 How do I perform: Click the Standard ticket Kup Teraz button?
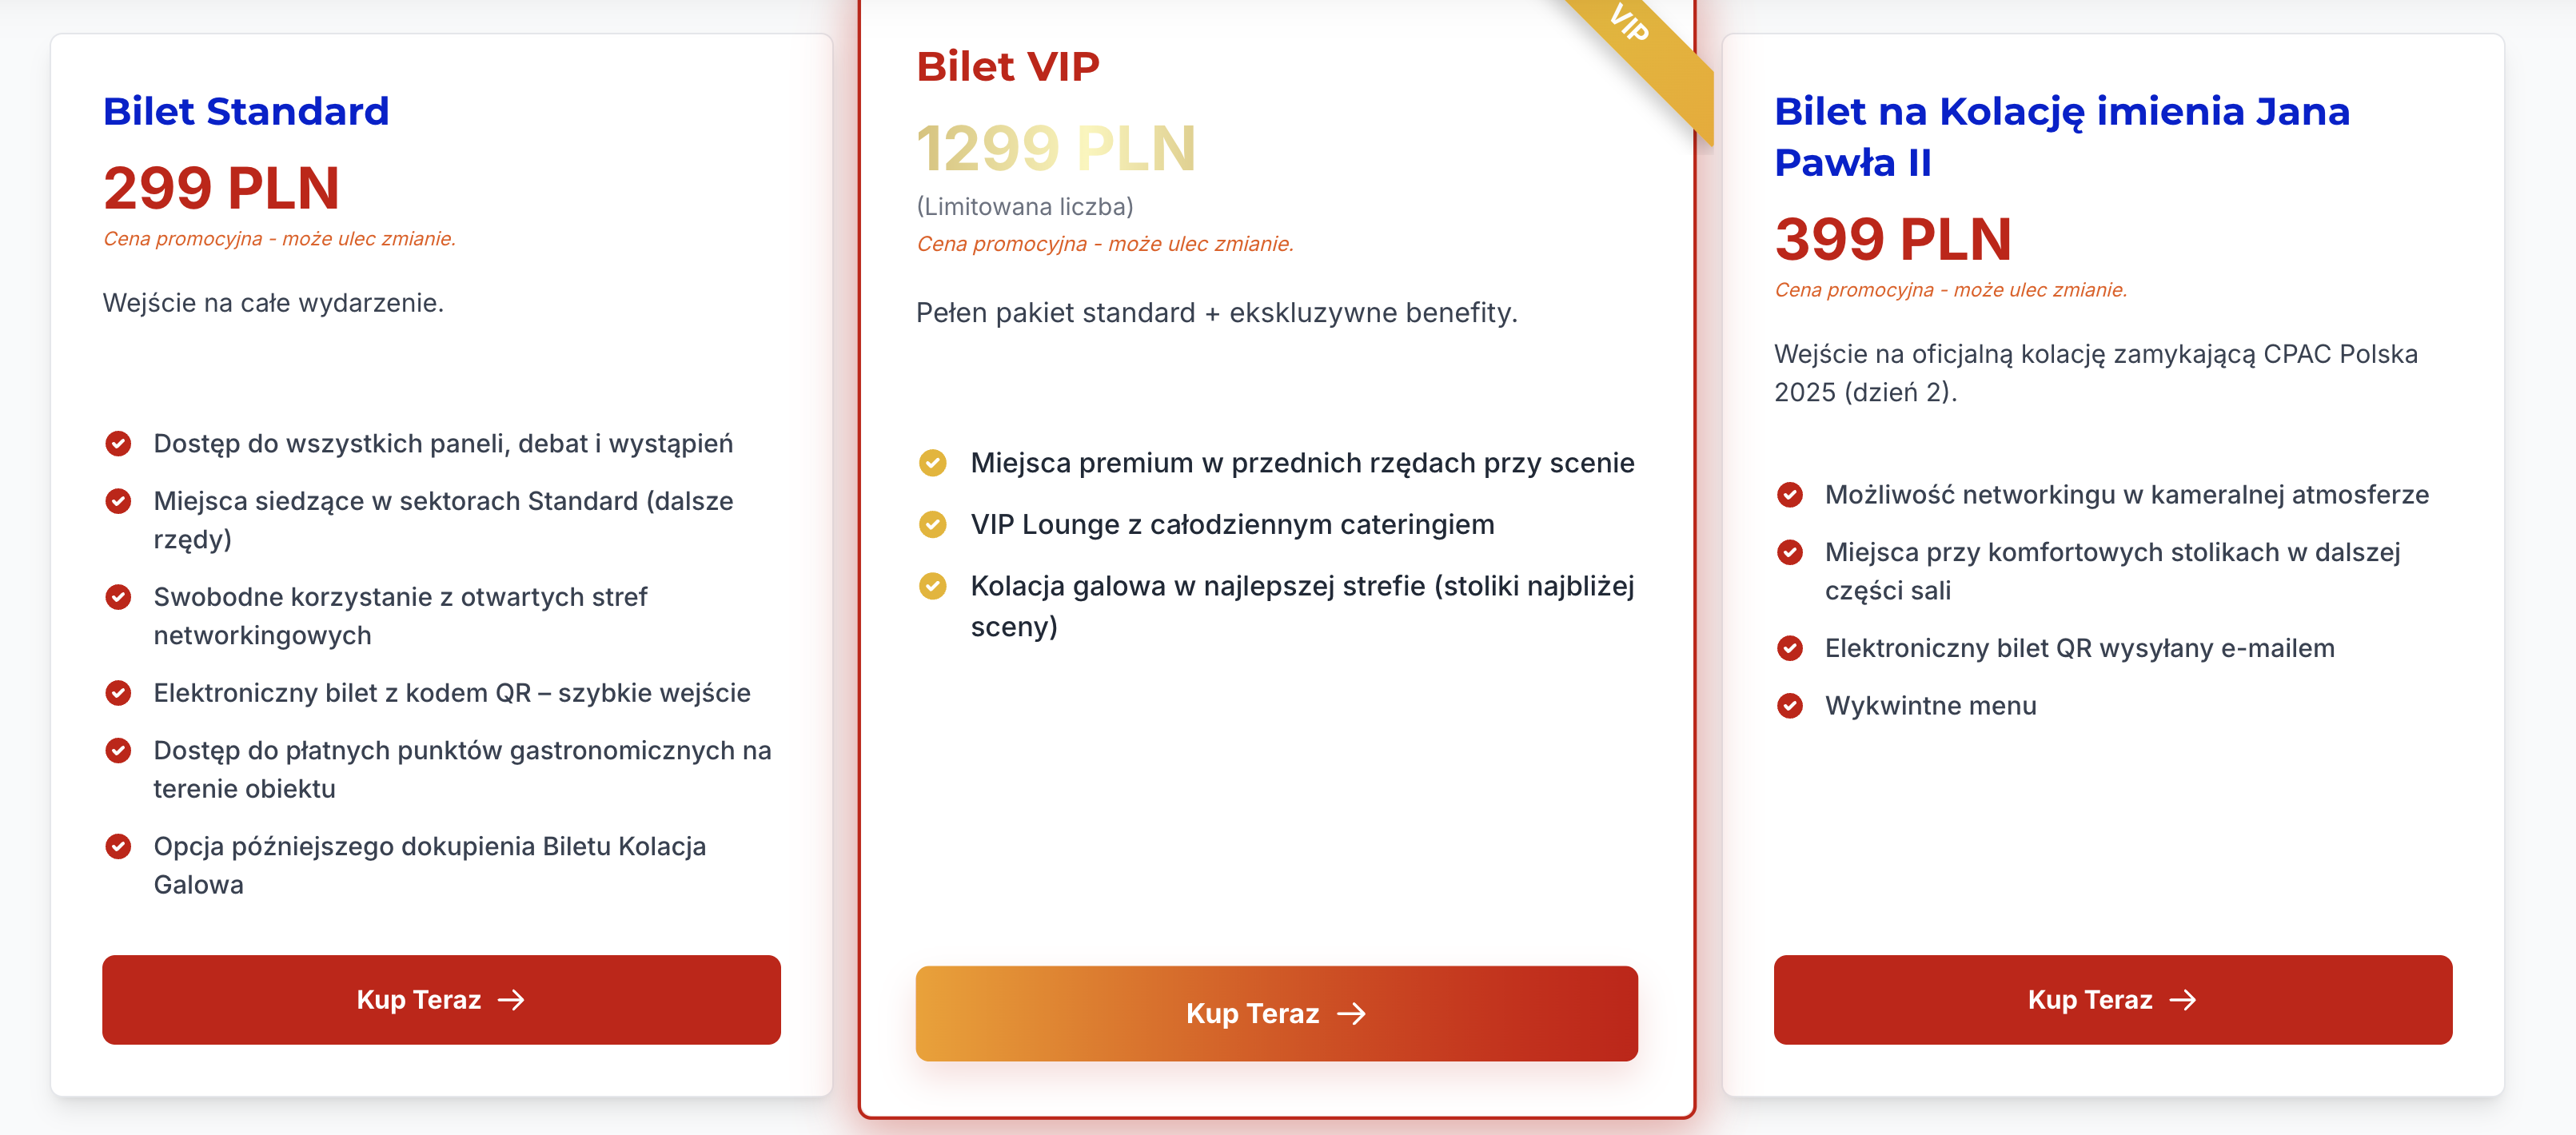[x=441, y=999]
